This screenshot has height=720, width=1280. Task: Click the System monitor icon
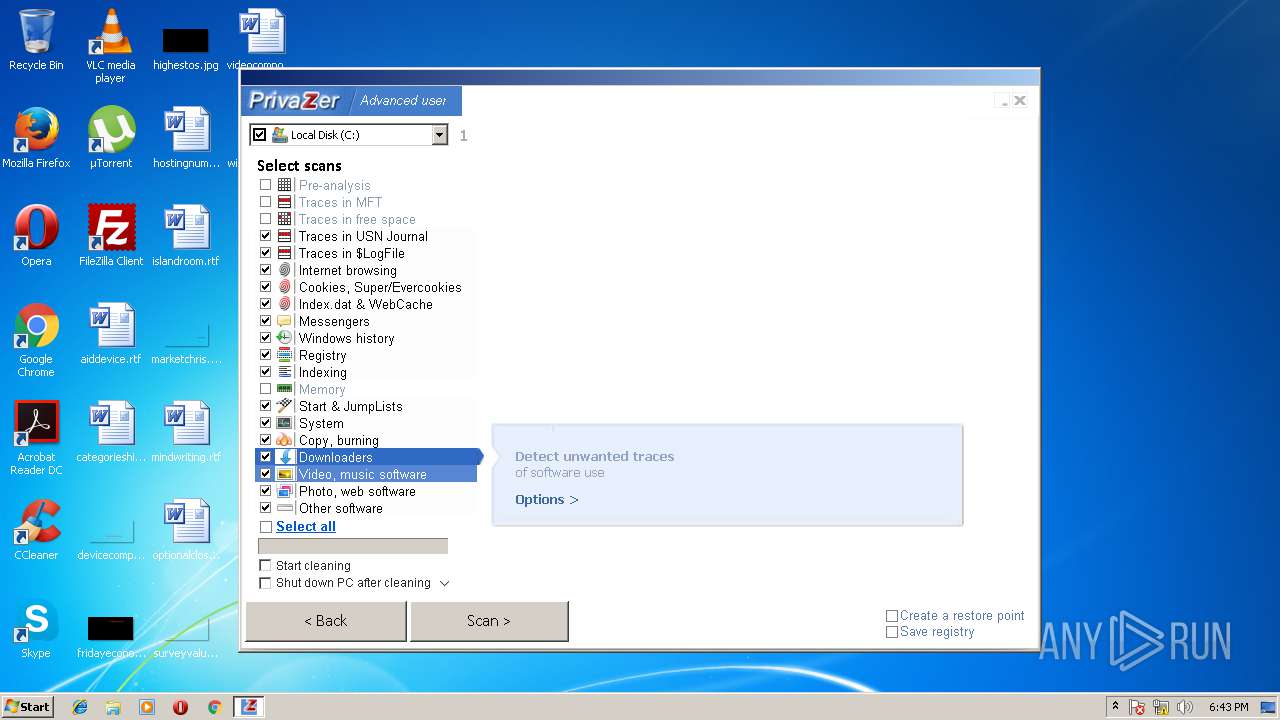[285, 423]
